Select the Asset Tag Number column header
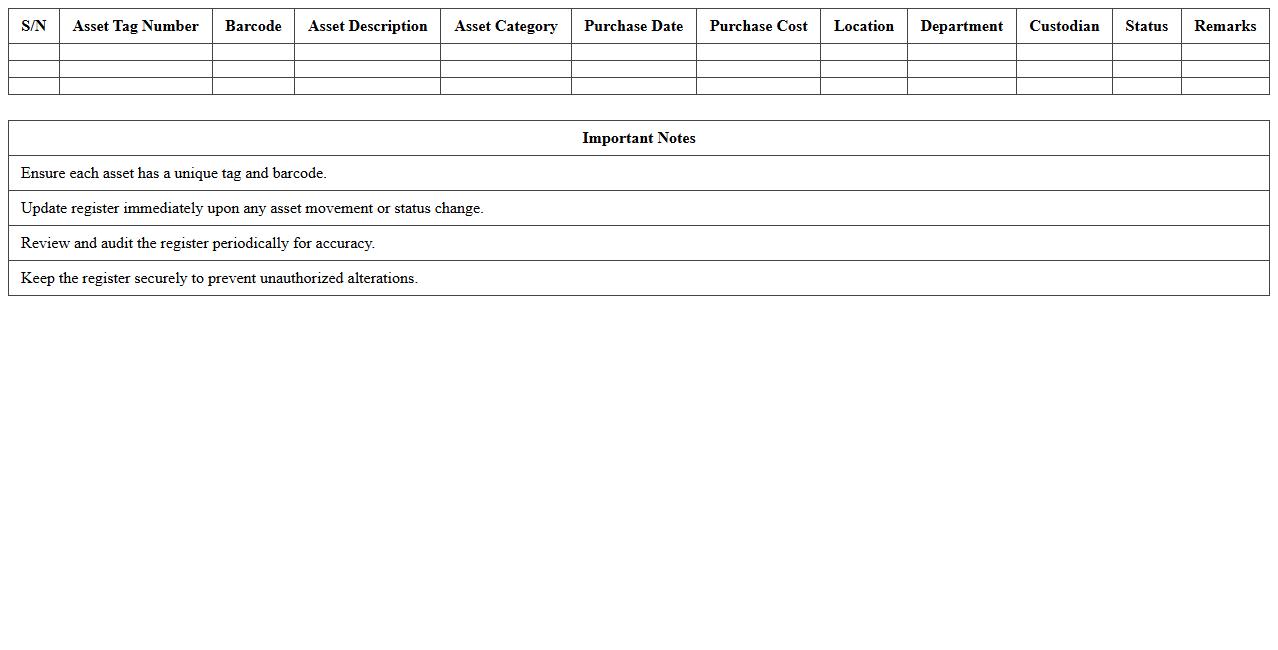The image size is (1278, 650). click(x=135, y=26)
